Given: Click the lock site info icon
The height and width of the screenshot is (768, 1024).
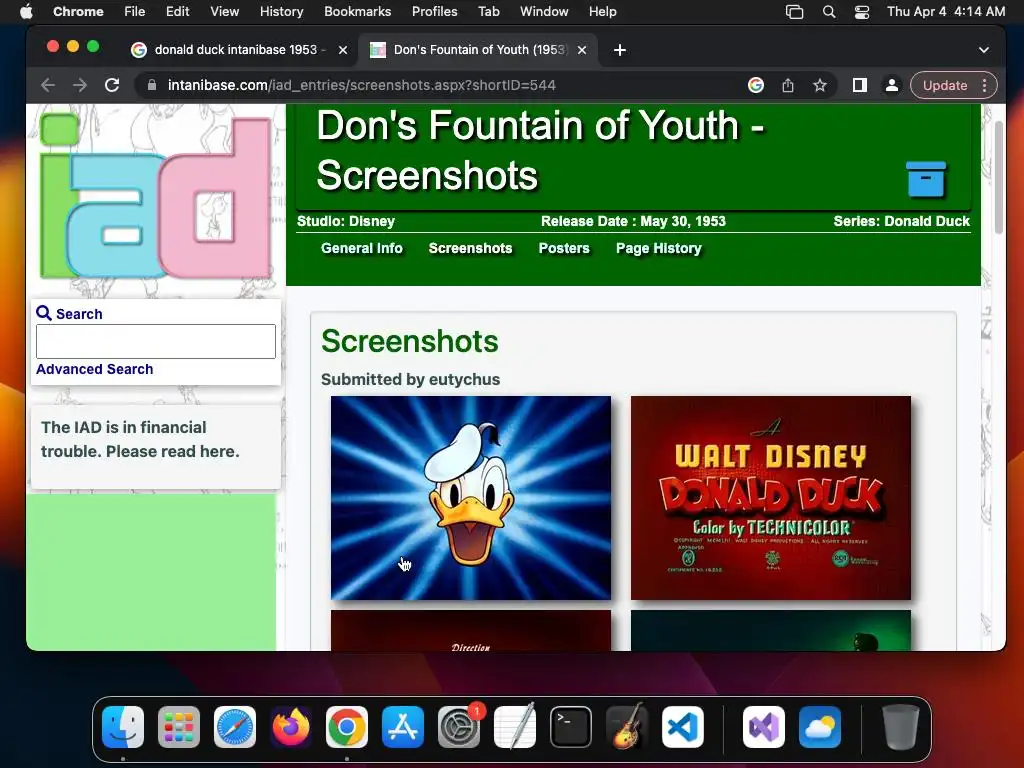Looking at the screenshot, I should [152, 85].
